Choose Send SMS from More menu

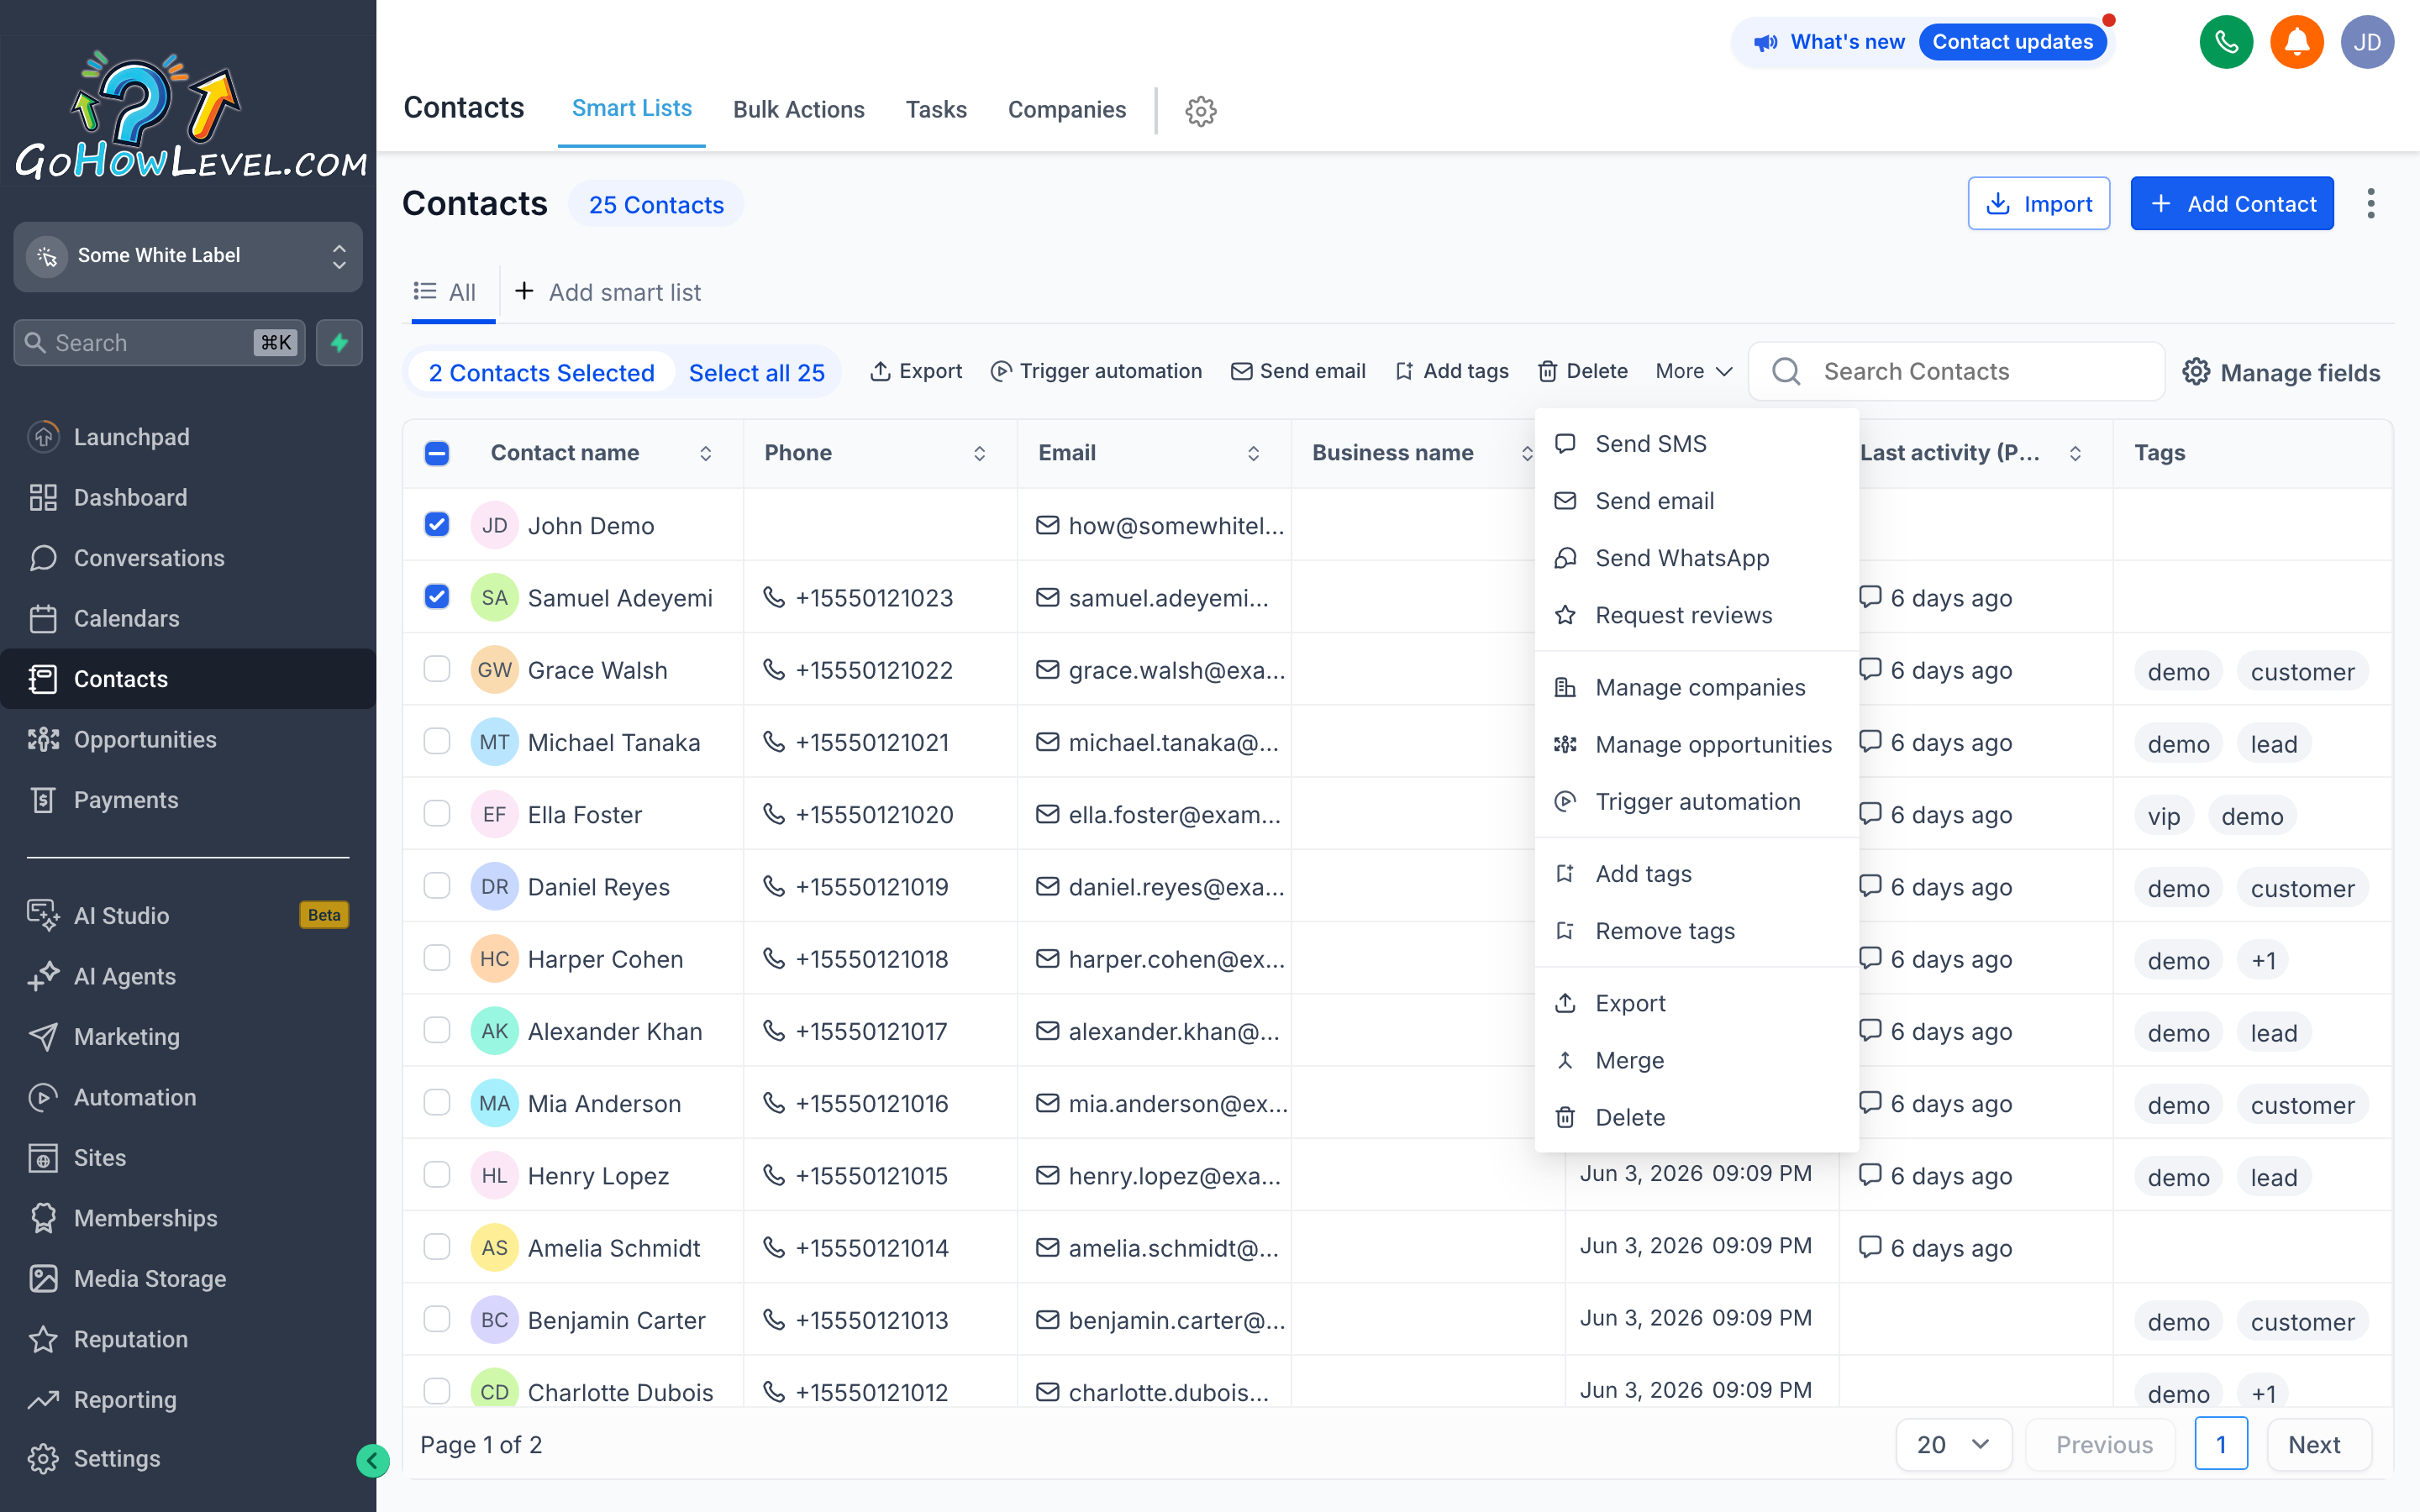[x=1696, y=443]
